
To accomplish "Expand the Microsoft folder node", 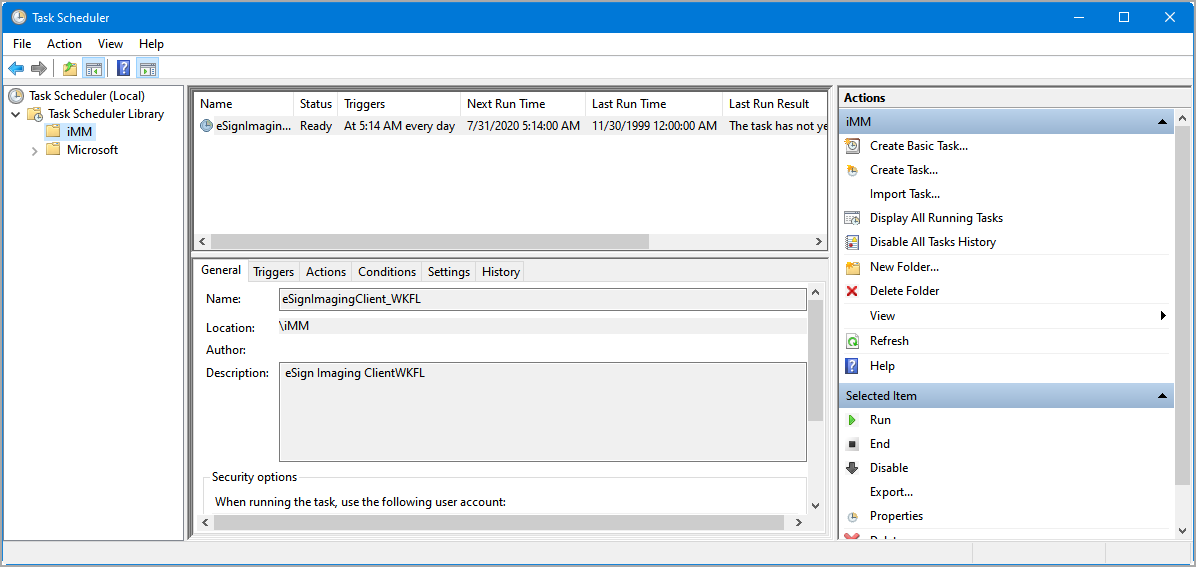I will coord(34,150).
